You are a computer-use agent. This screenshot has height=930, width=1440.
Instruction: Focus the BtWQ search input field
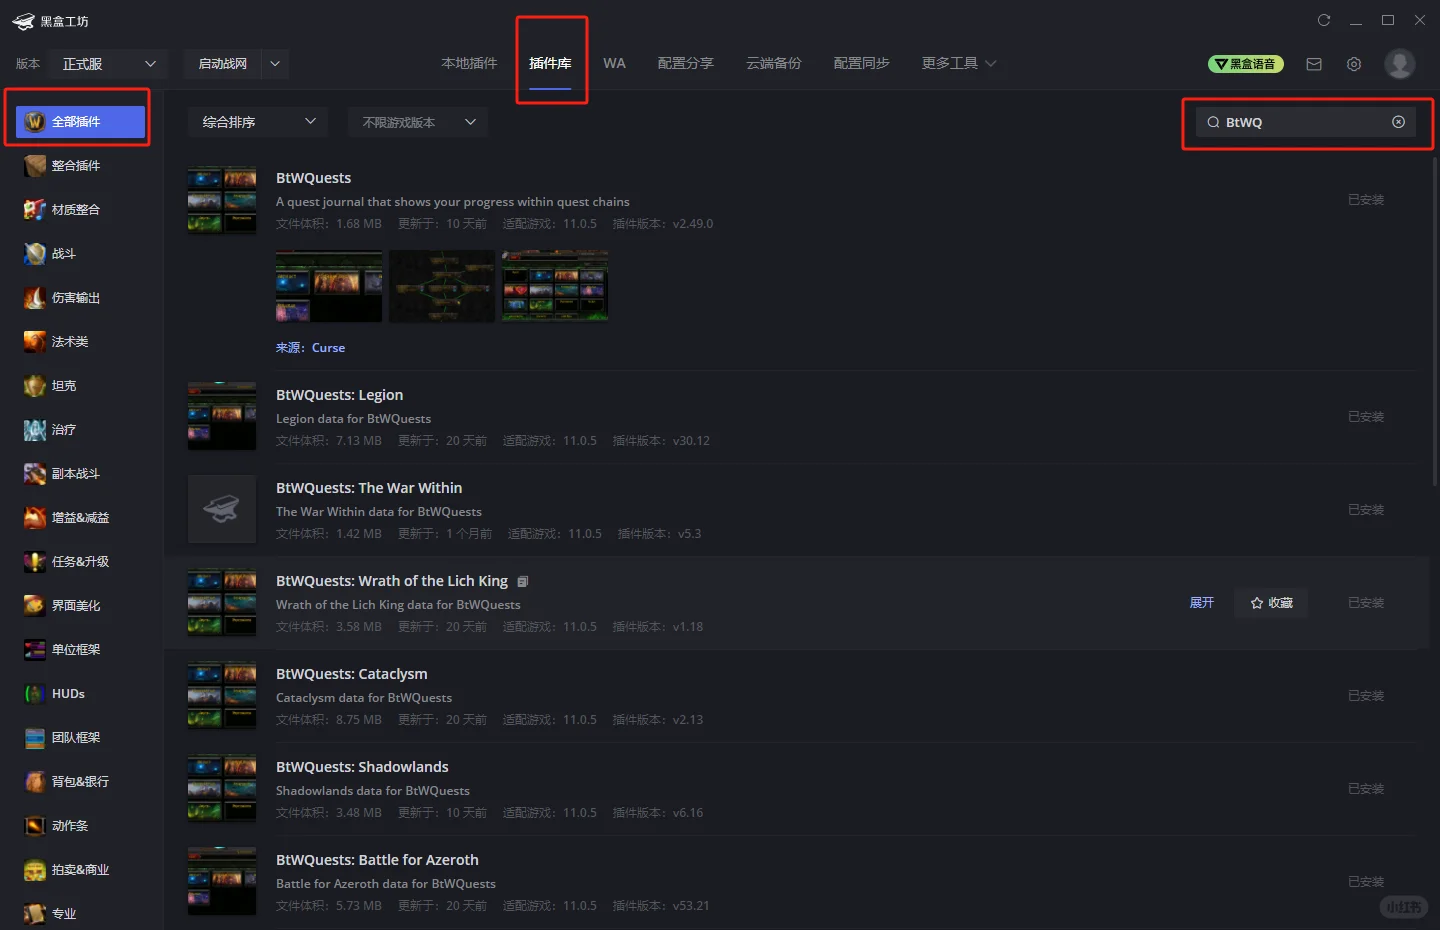[1306, 122]
